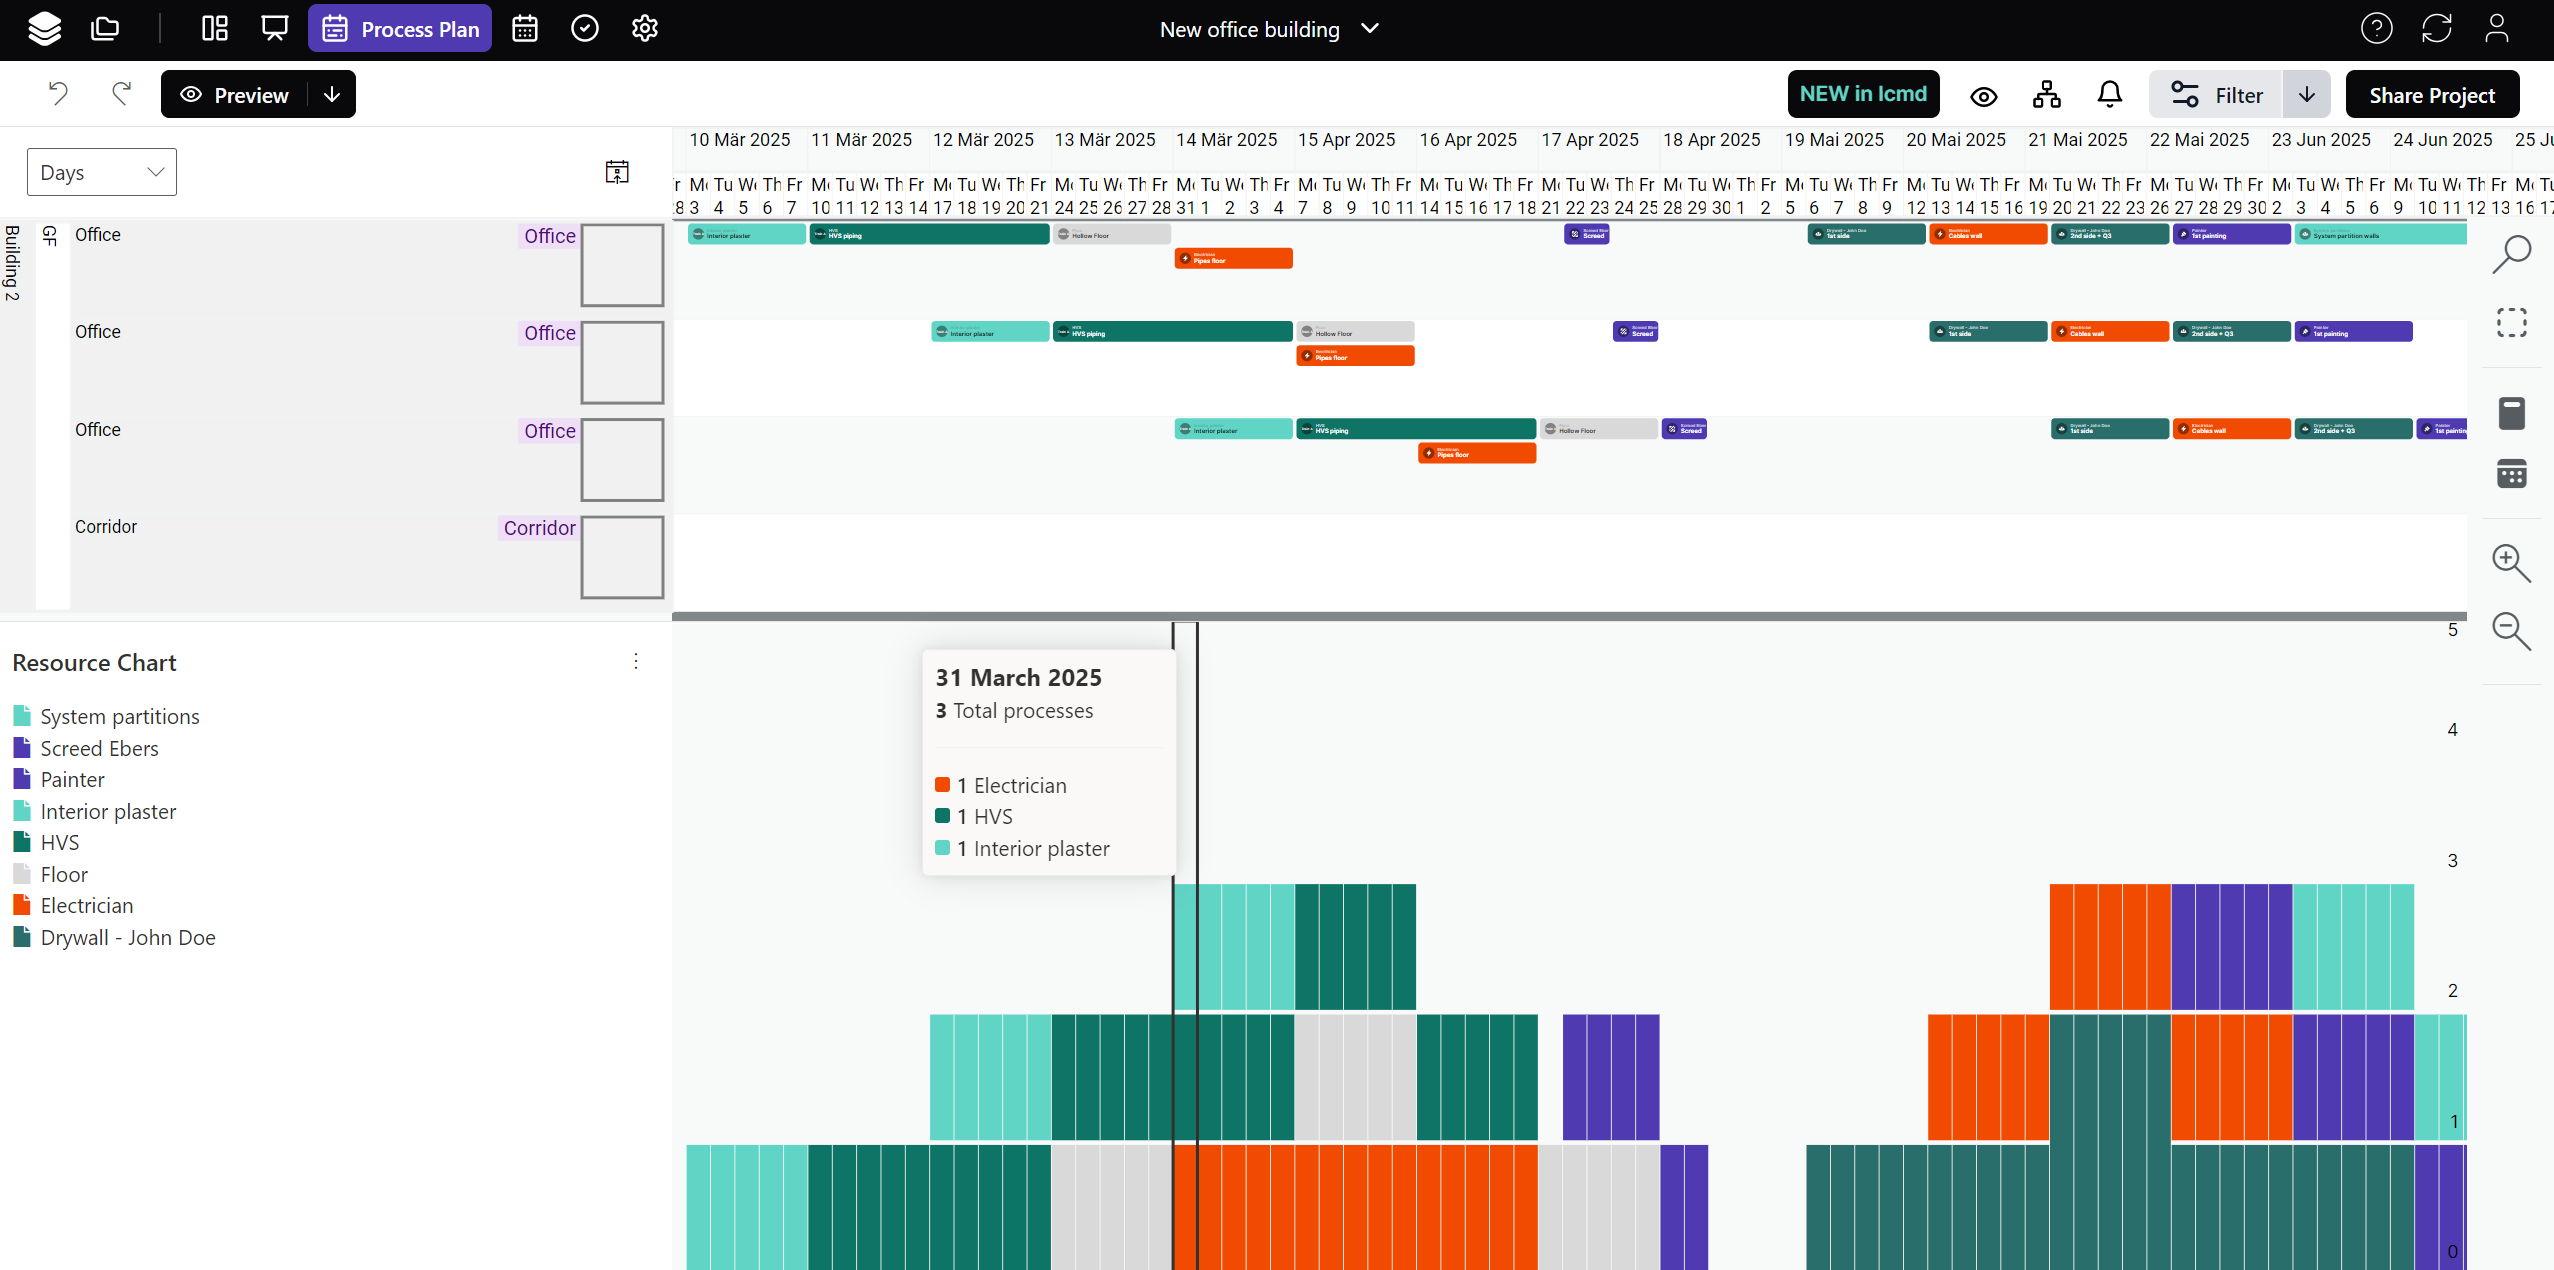This screenshot has height=1270, width=2554.
Task: Expand the New office building project dropdown
Action: coord(1369,29)
